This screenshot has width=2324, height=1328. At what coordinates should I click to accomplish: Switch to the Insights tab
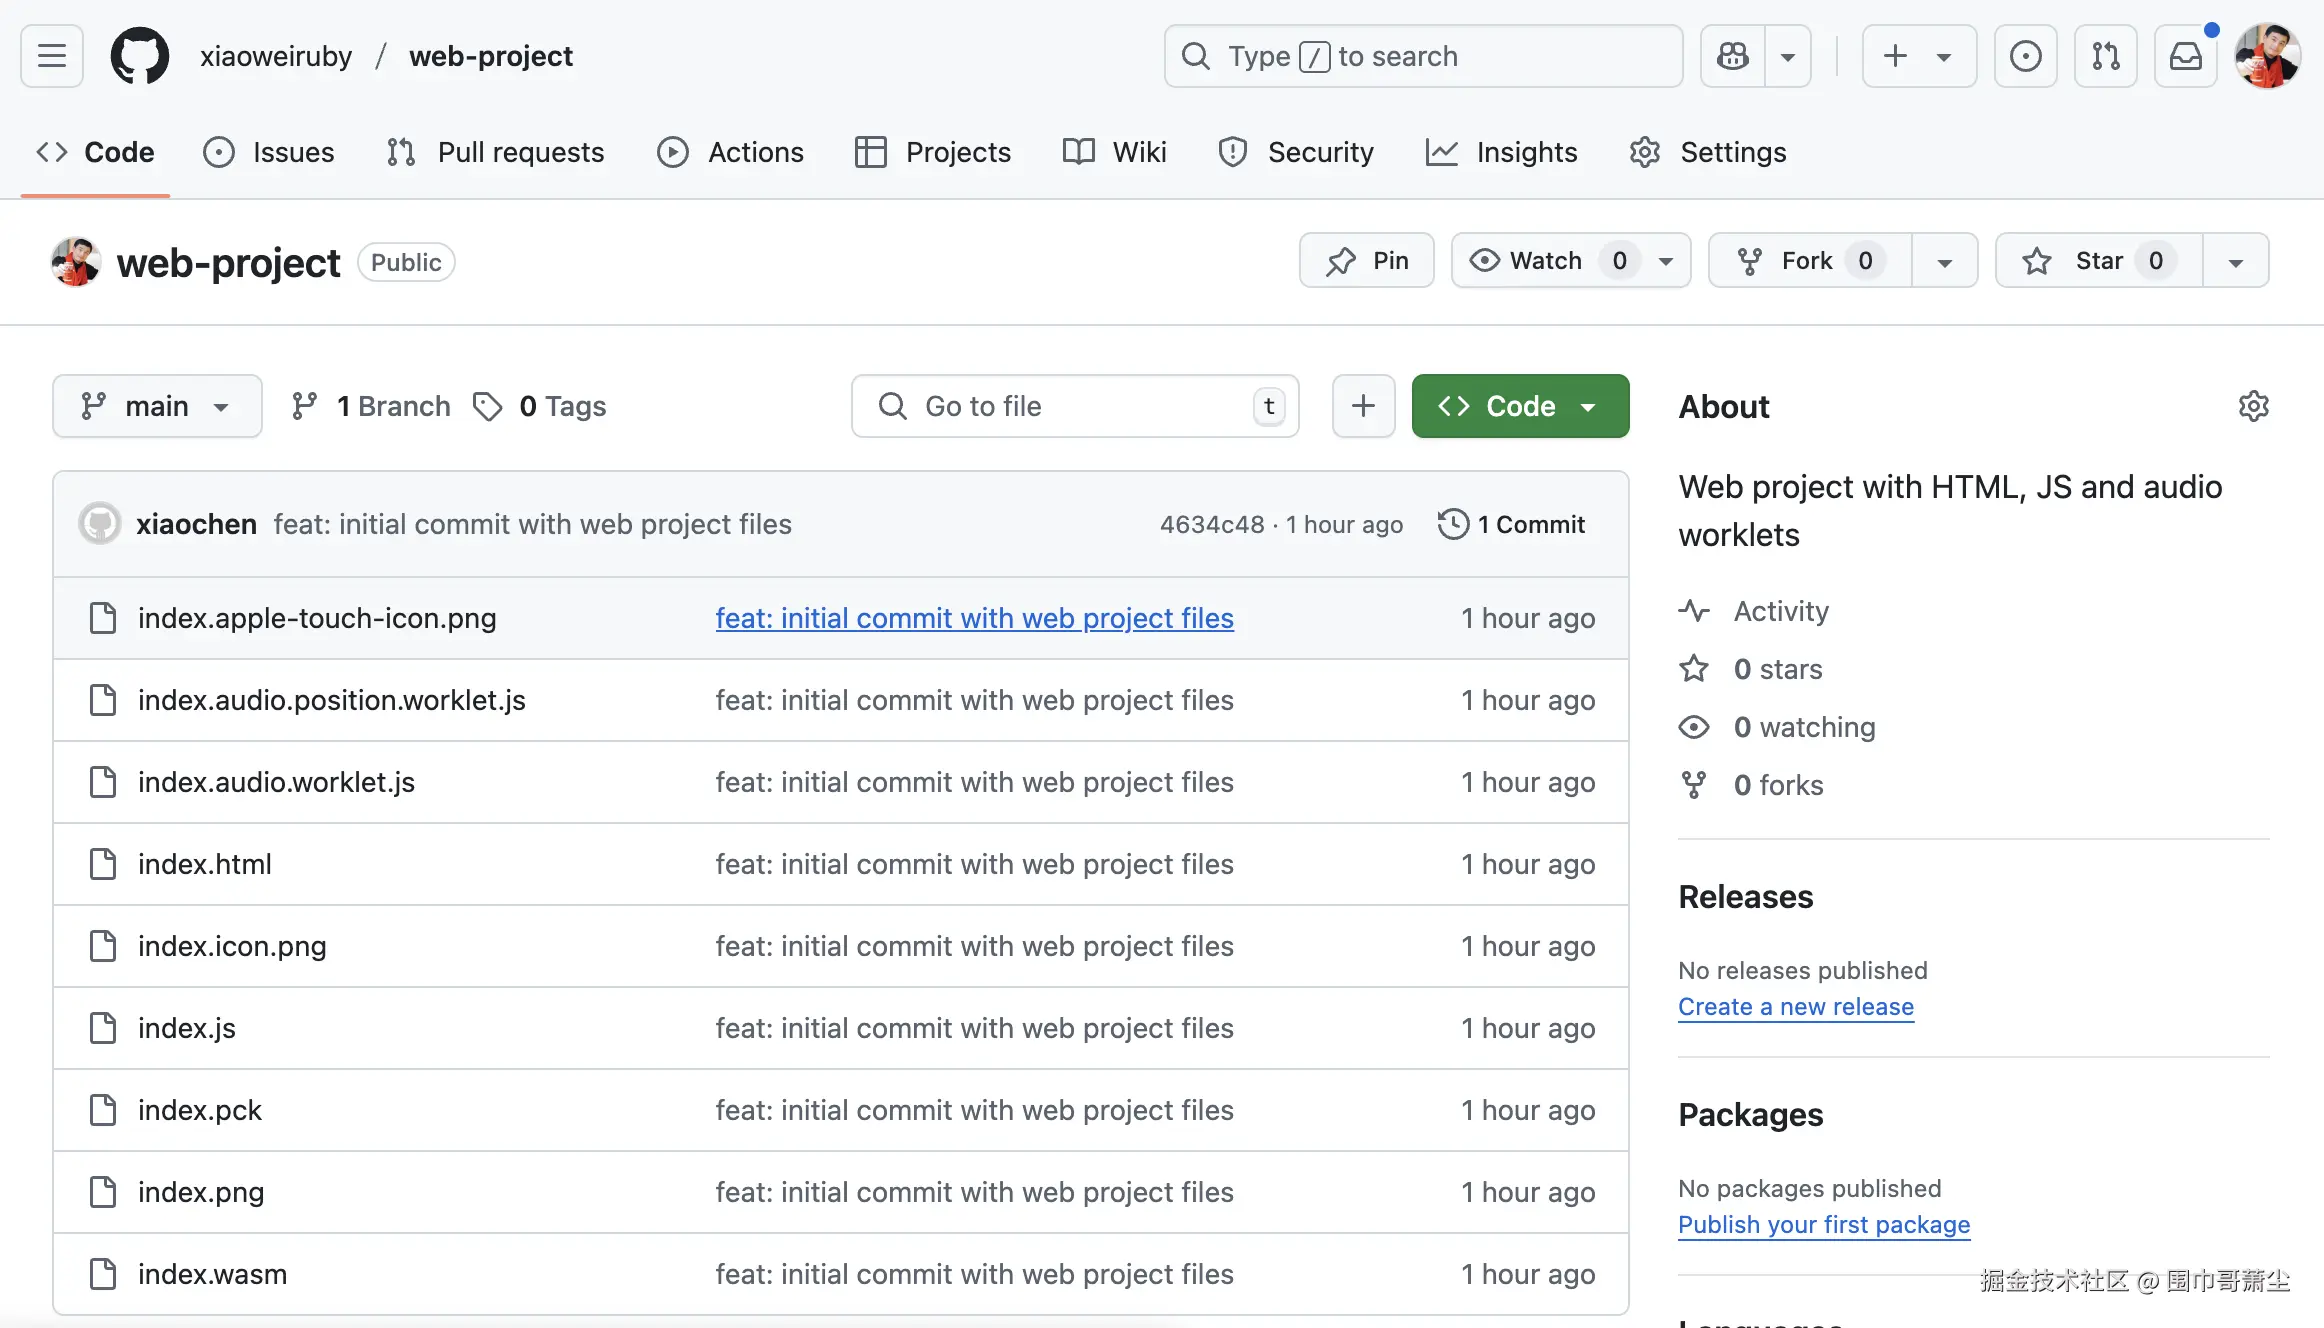coord(1501,152)
